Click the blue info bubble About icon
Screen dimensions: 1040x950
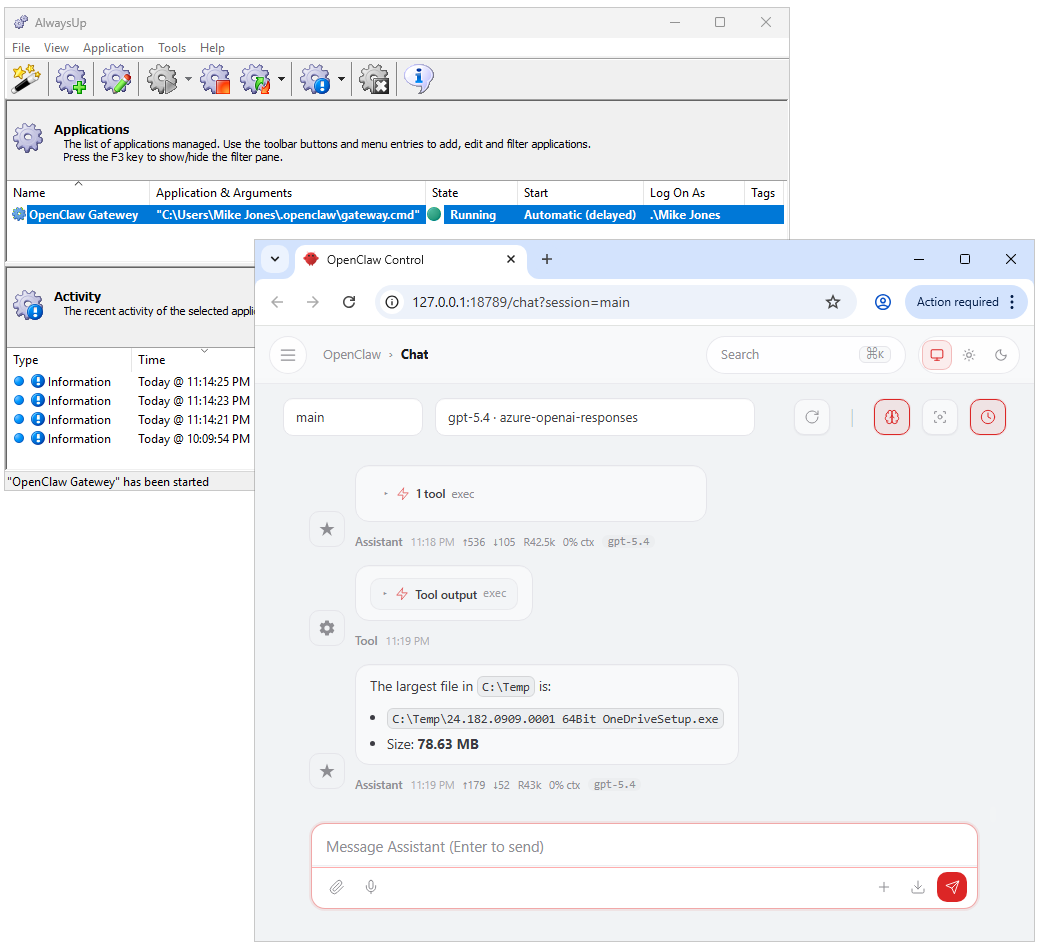coord(418,78)
